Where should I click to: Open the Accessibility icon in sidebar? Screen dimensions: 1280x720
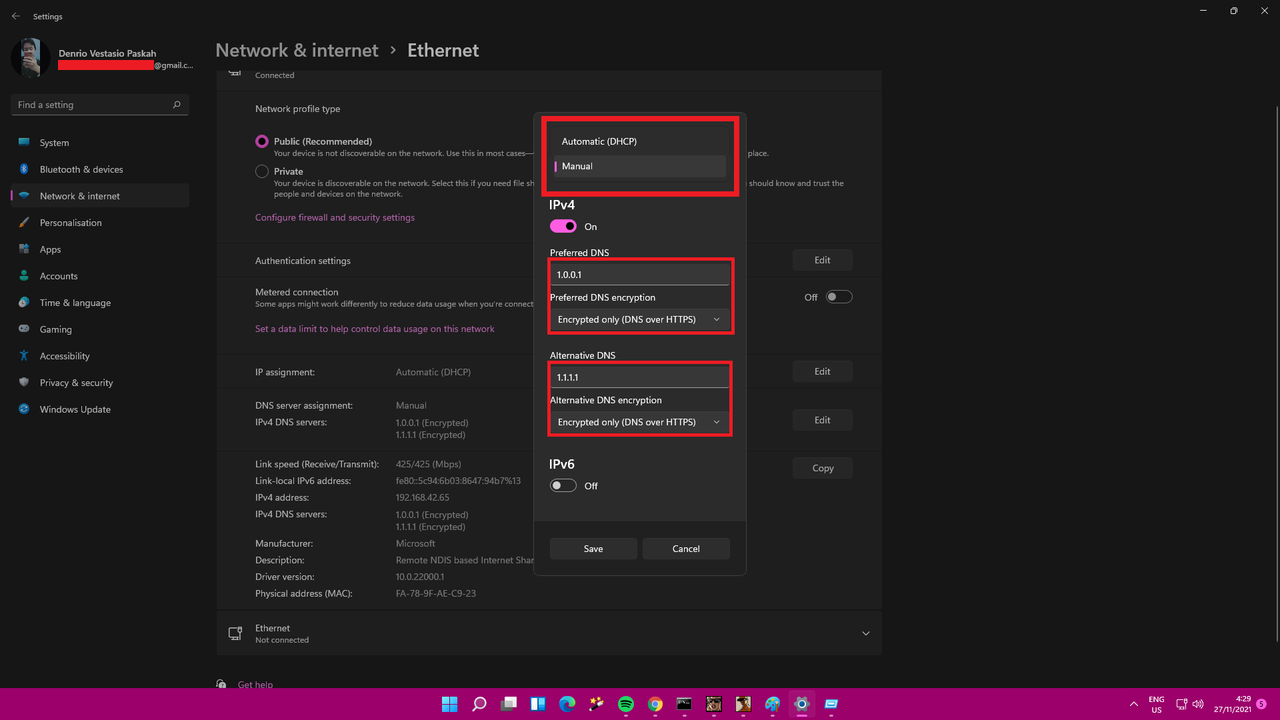(24, 356)
